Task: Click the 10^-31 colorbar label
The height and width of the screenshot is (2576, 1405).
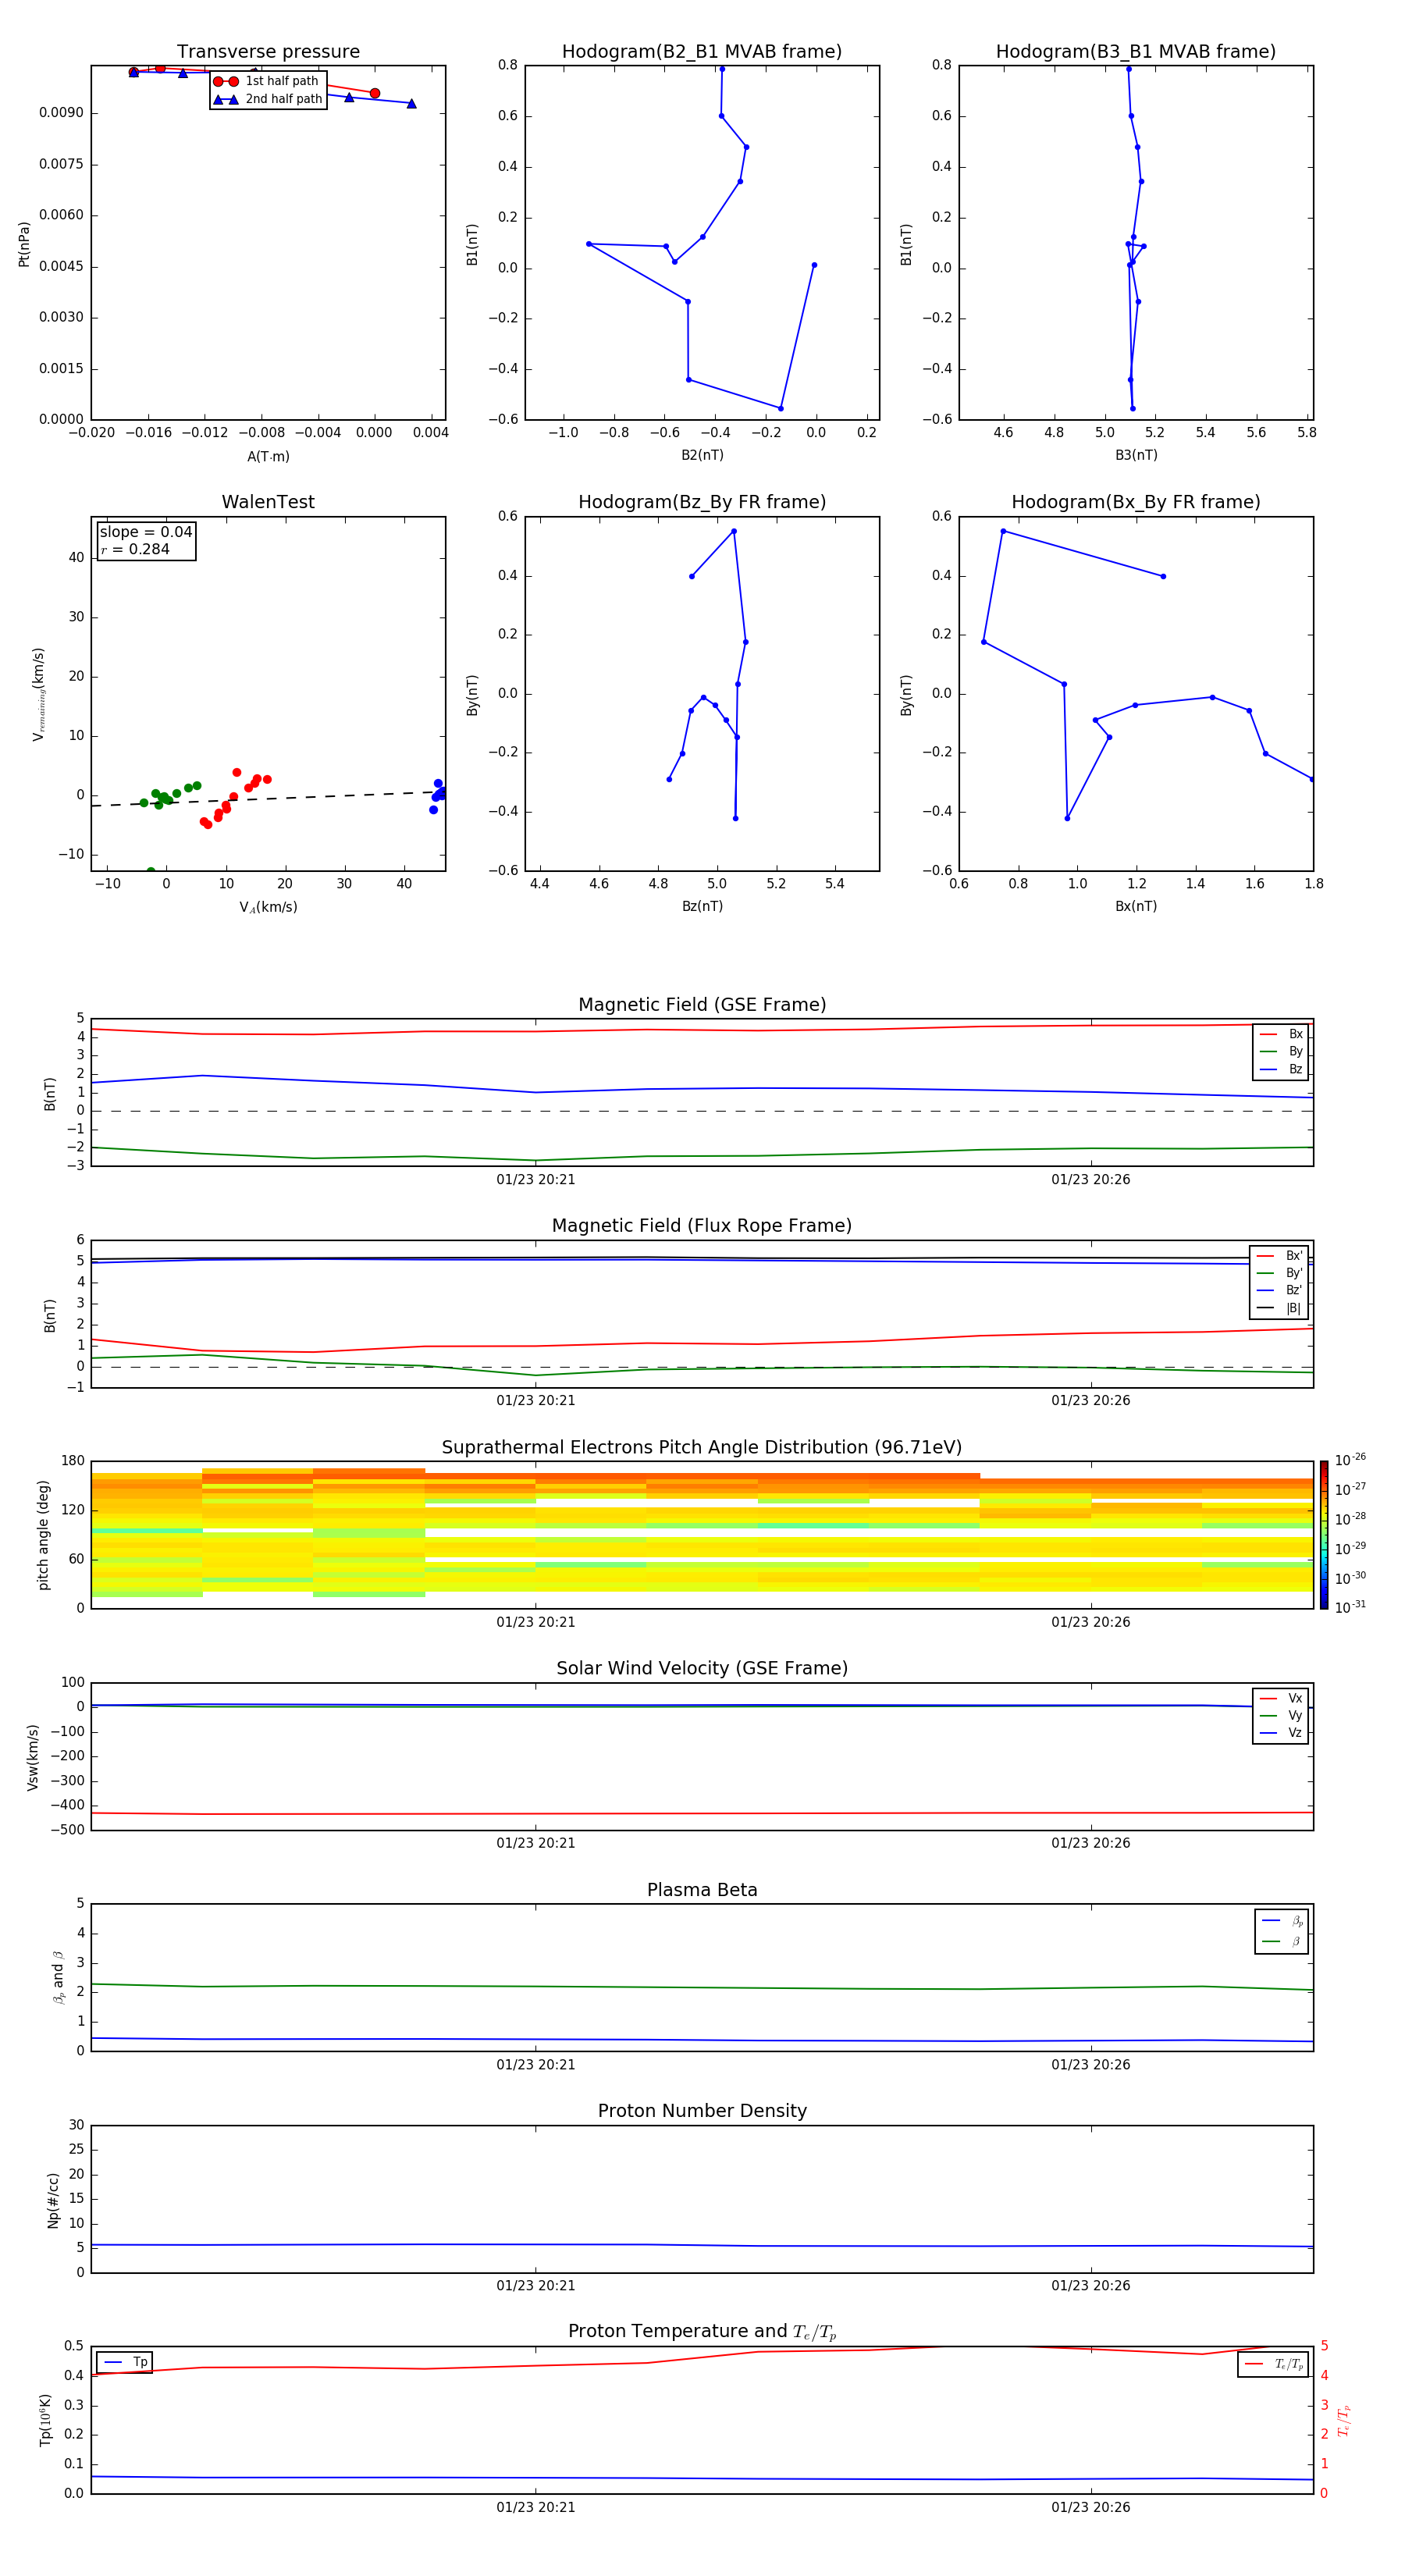Action: click(x=1350, y=1607)
